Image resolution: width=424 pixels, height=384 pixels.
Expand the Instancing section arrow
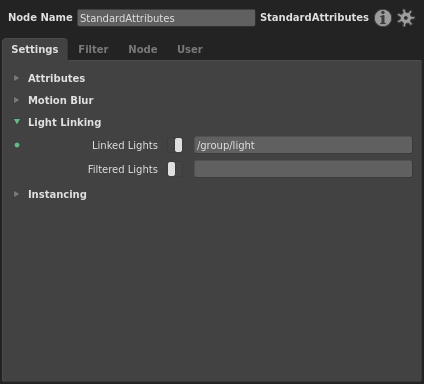(x=16, y=194)
